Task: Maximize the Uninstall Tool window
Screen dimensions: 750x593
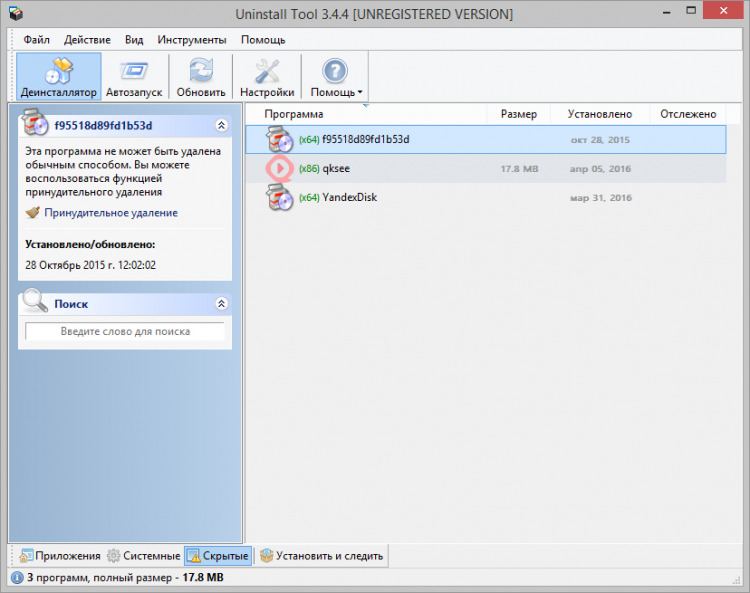Action: point(691,11)
